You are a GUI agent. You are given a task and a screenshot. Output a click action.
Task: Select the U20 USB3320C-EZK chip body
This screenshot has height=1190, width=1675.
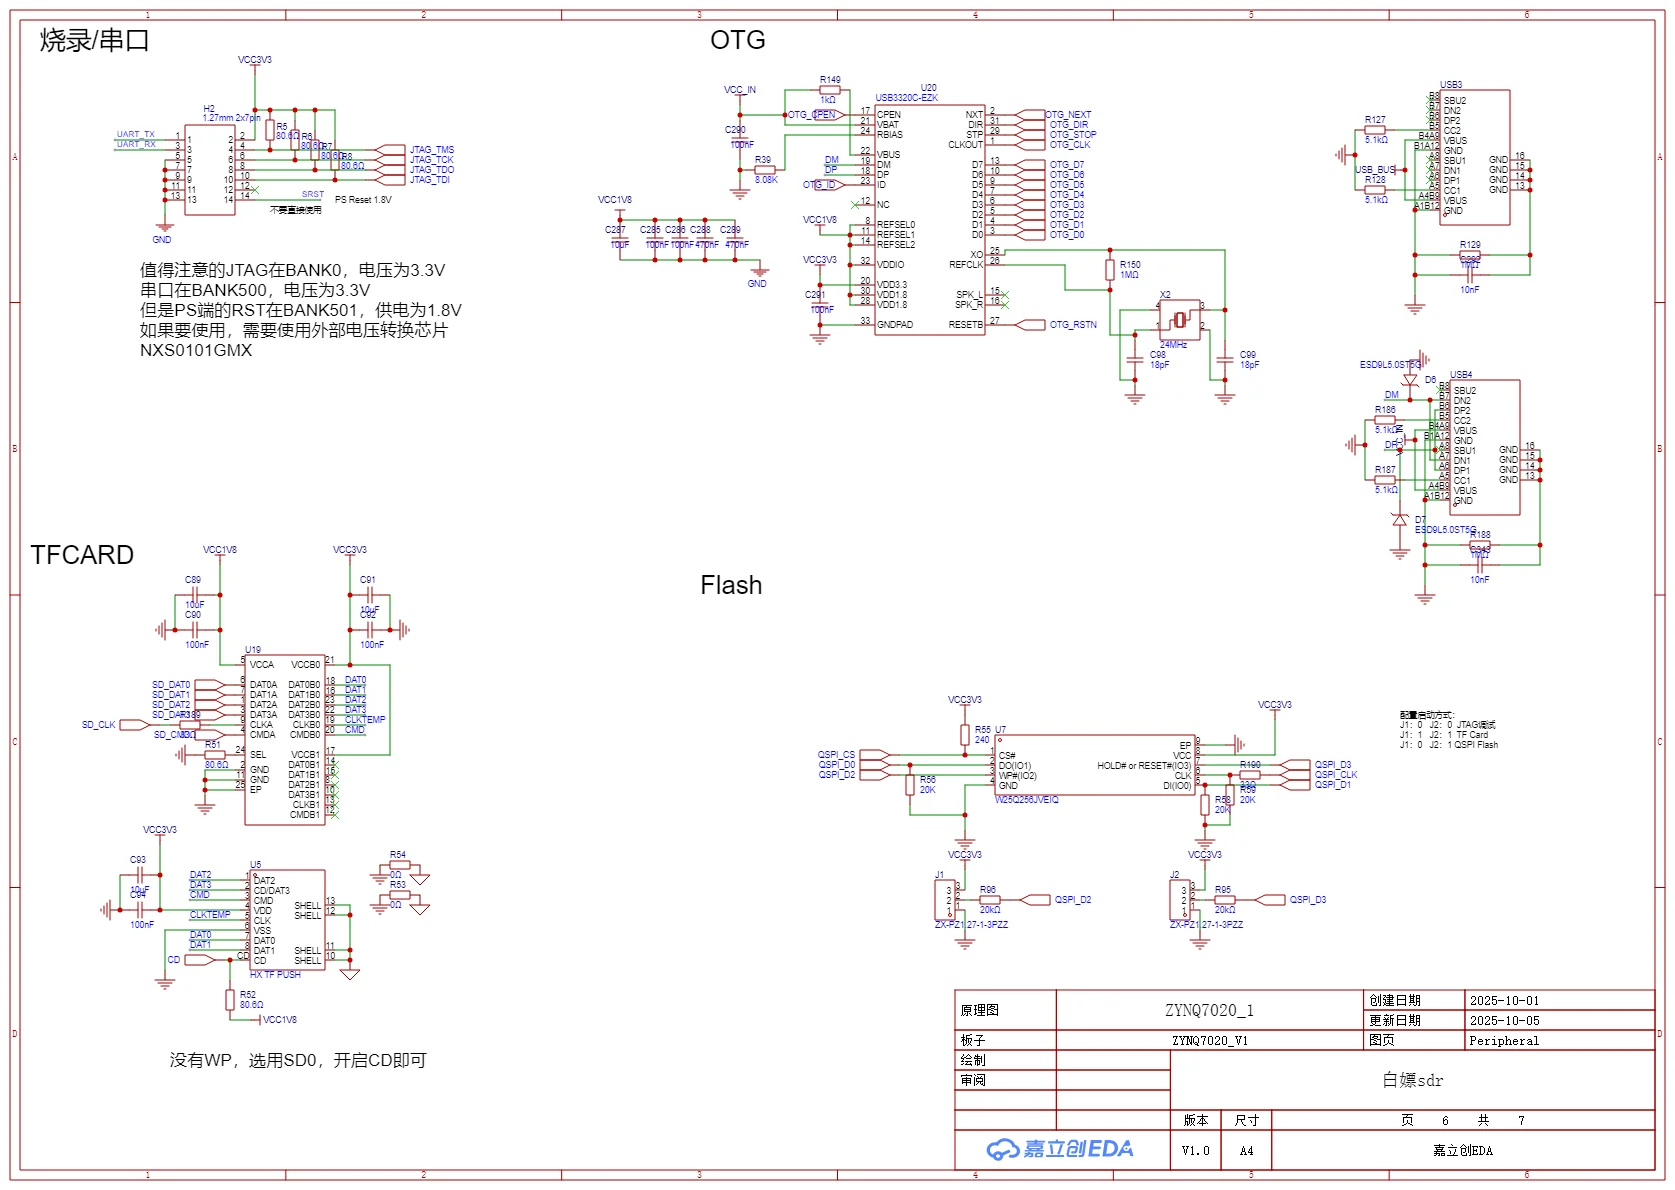[929, 220]
